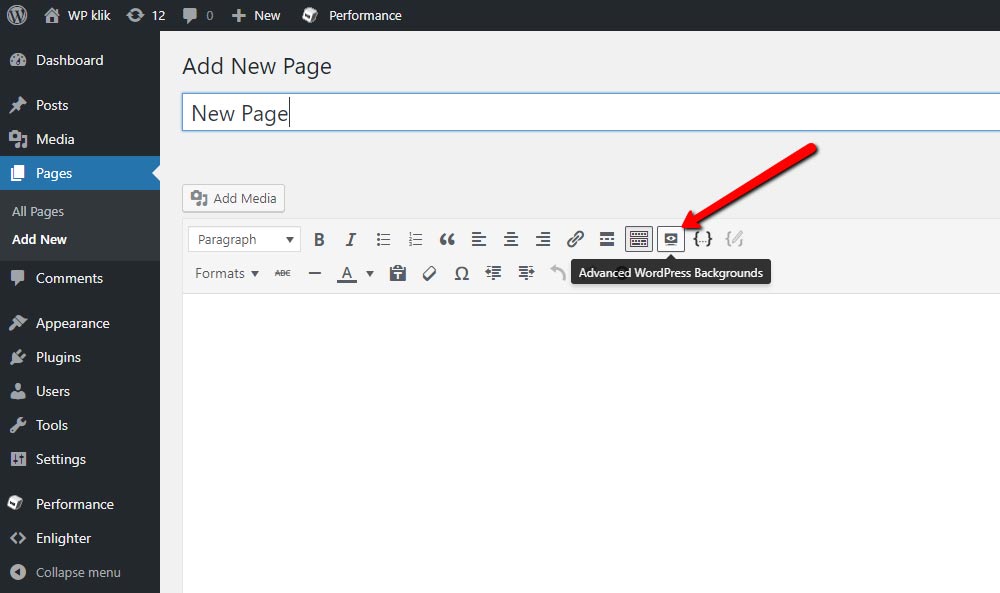Screen dimensions: 1000x593
Task: Open text color picker arrow
Action: pos(370,274)
